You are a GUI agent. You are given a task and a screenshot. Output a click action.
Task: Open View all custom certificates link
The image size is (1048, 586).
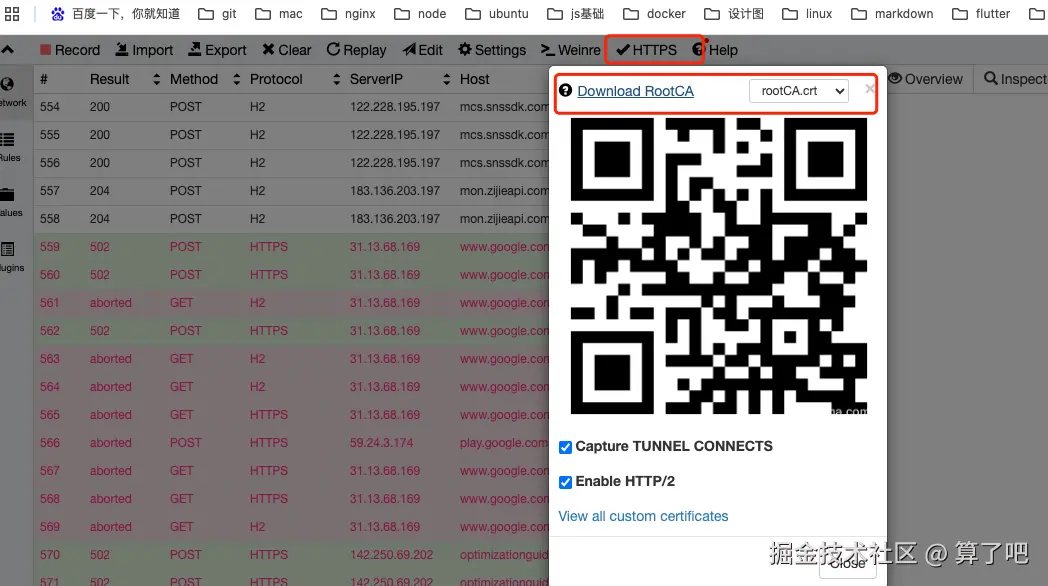643,516
